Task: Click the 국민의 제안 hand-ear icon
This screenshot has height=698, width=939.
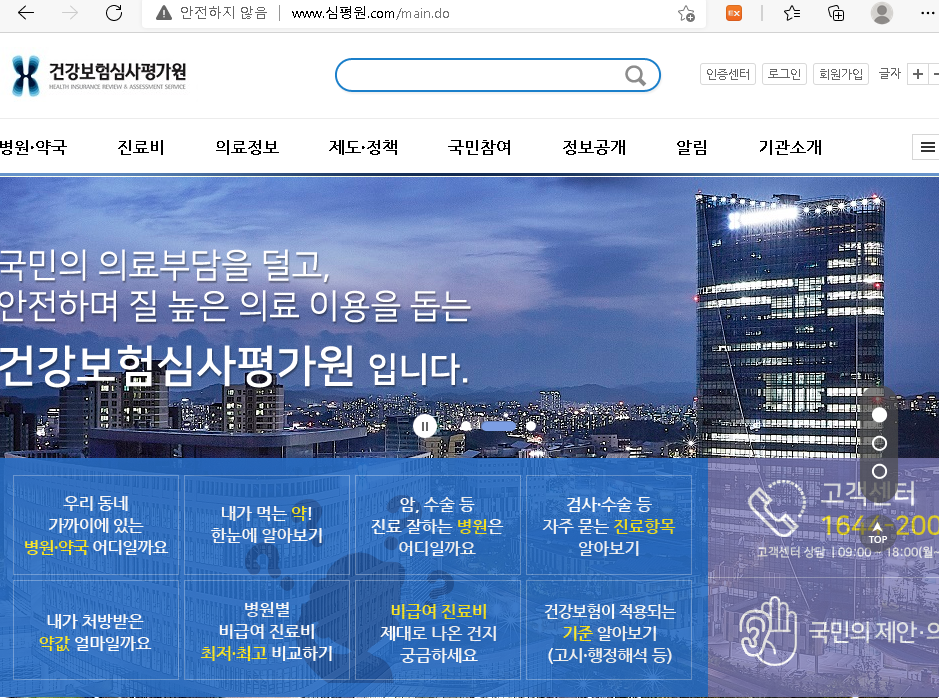Action: [x=768, y=631]
